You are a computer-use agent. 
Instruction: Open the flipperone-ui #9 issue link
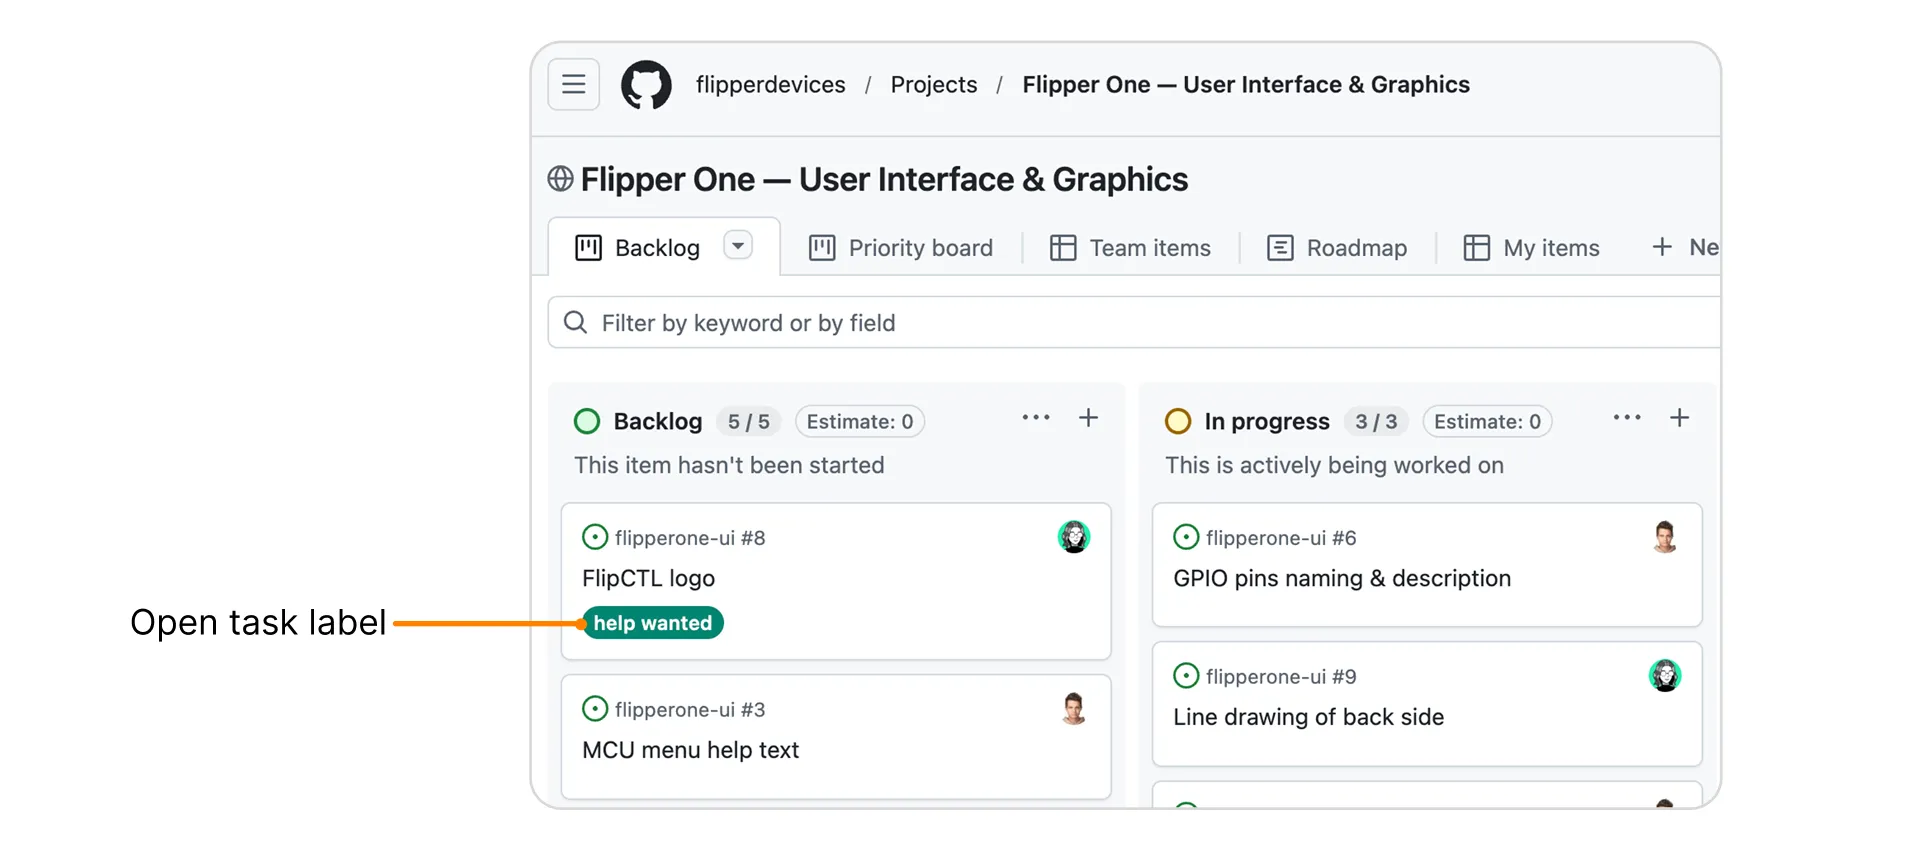pos(1281,677)
